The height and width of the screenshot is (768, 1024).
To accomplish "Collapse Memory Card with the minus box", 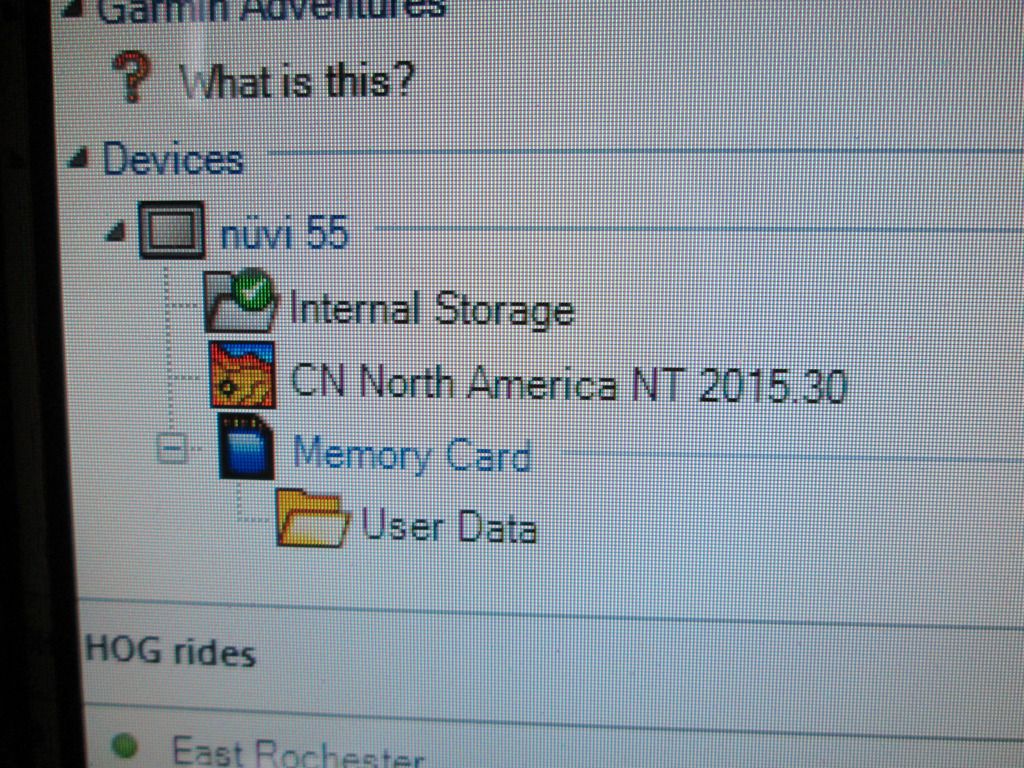I will (x=172, y=449).
